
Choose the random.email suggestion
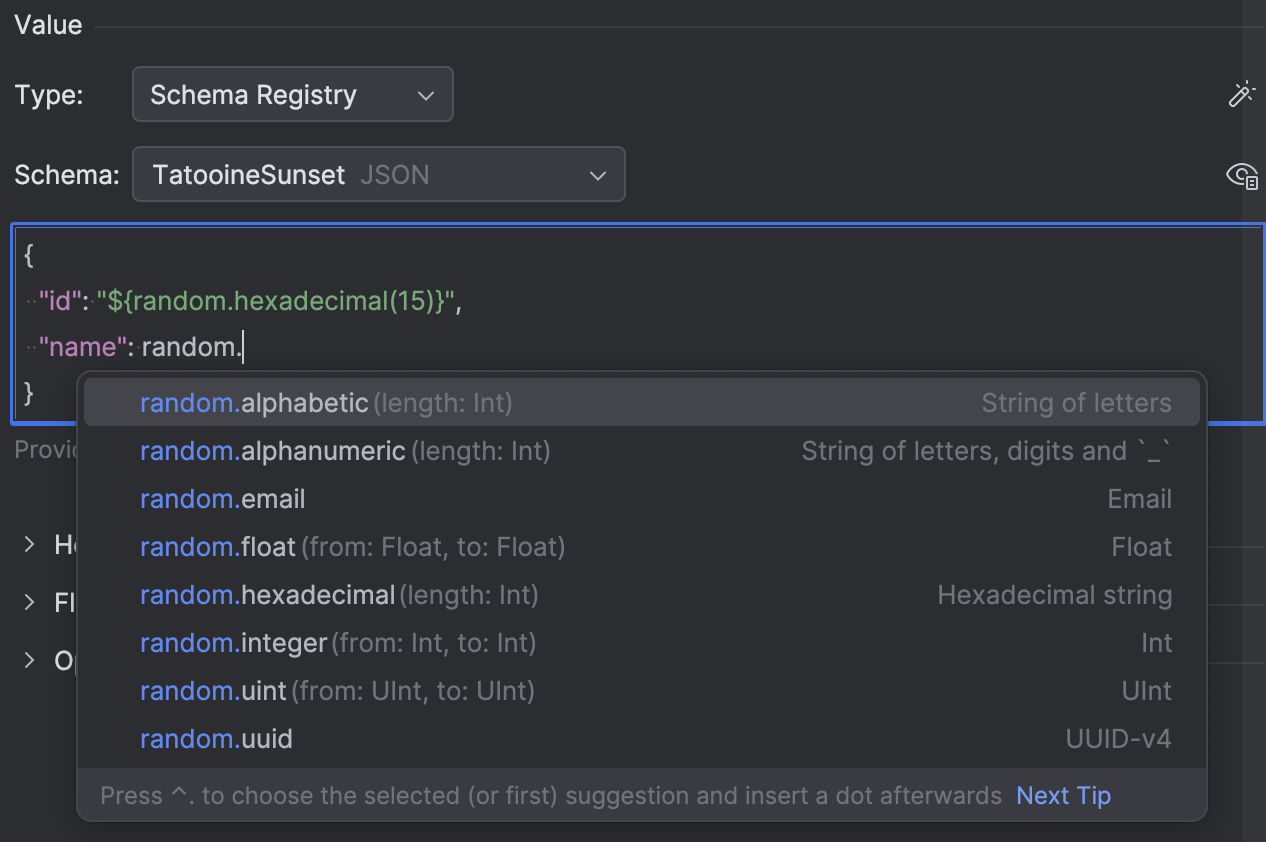point(222,498)
